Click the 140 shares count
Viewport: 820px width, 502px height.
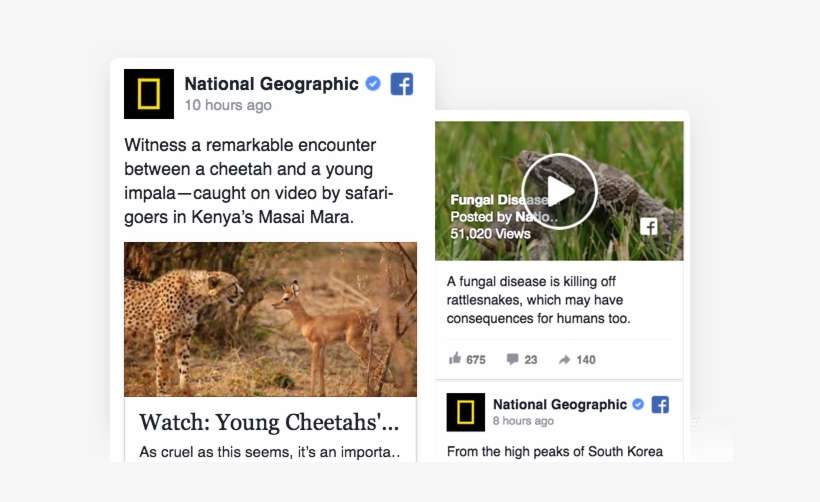[x=586, y=360]
